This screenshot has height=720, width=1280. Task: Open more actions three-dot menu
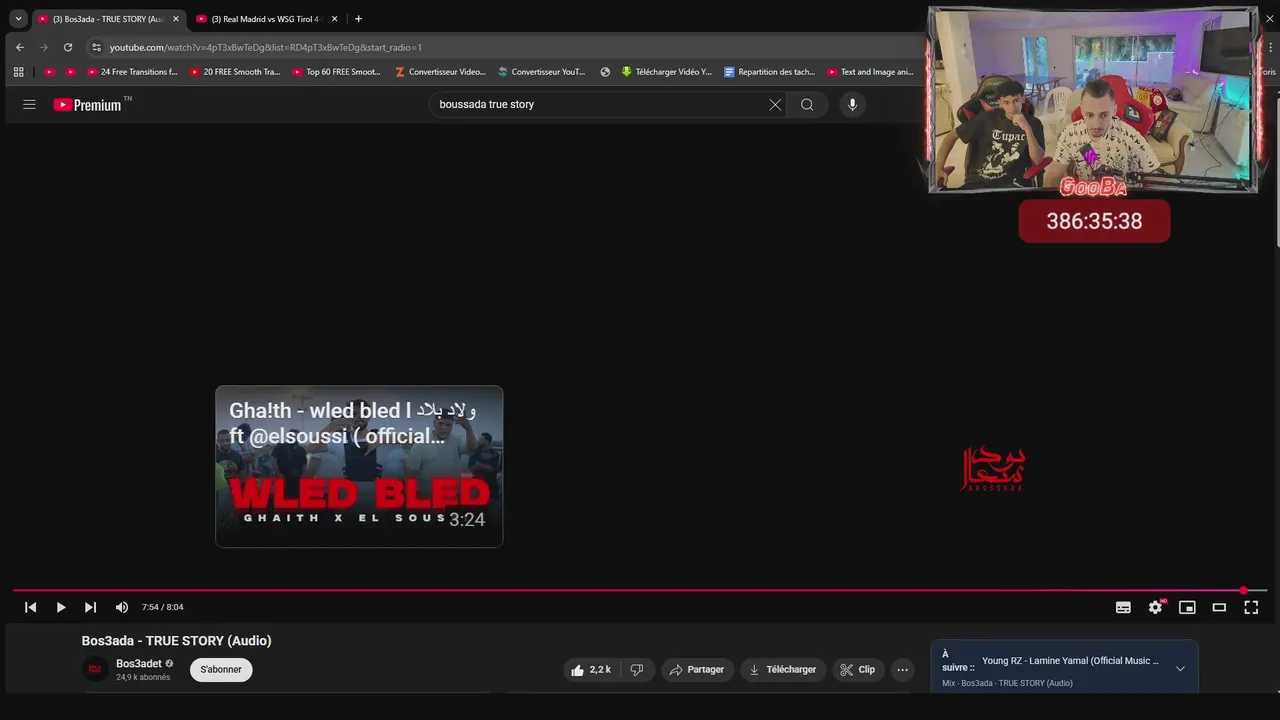pyautogui.click(x=902, y=670)
